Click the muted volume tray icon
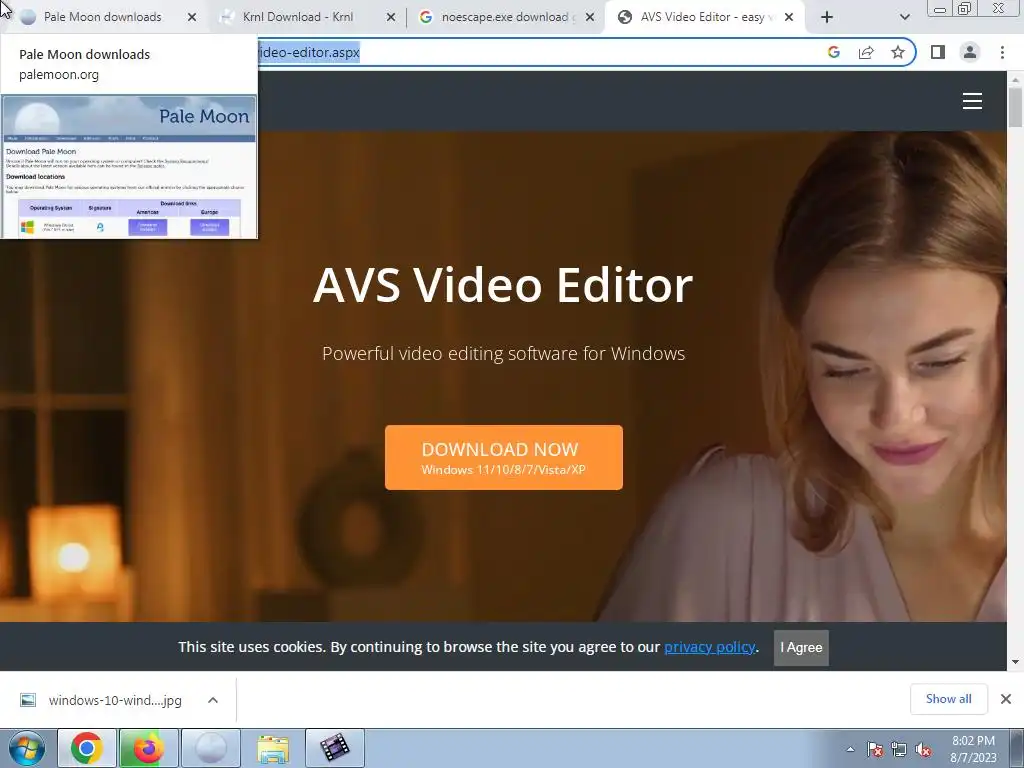 tap(923, 749)
